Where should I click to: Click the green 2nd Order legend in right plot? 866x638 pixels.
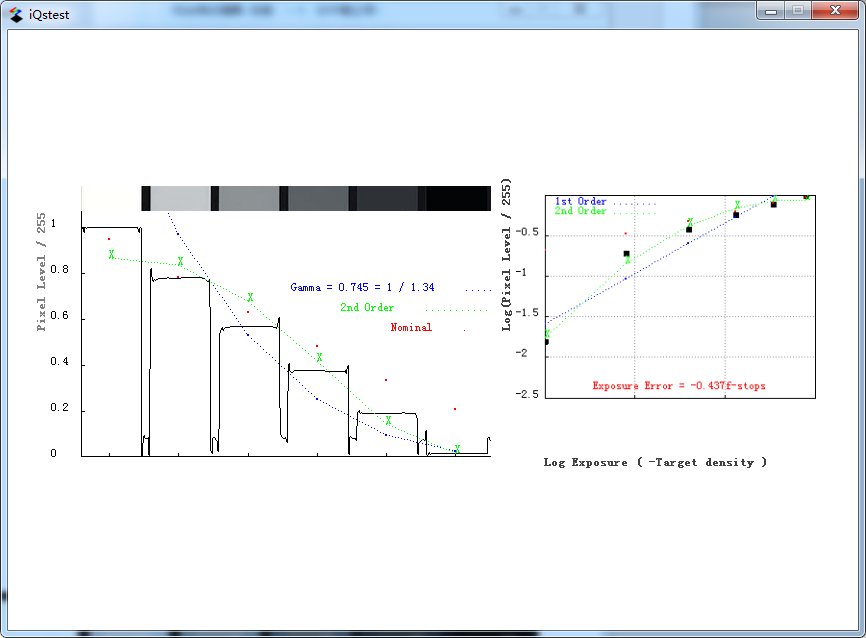click(580, 211)
